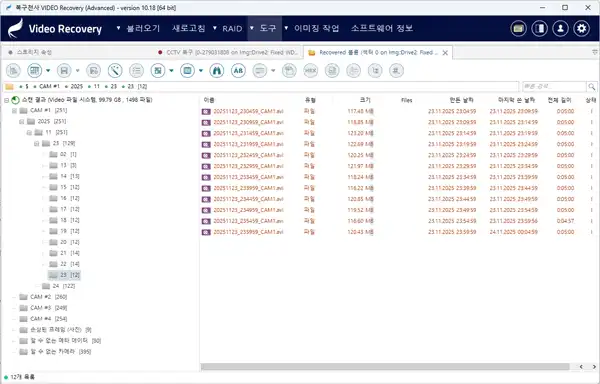Collapse the scan result root node
Image resolution: width=600 pixels, height=384 pixels.
pyautogui.click(x=7, y=100)
